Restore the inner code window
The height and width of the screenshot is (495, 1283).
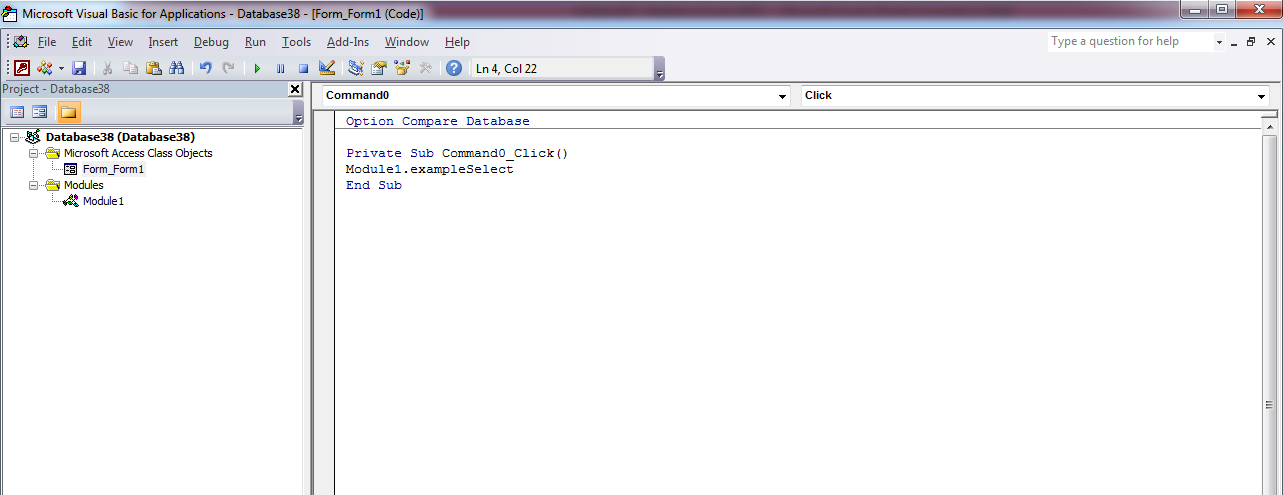coord(1251,42)
